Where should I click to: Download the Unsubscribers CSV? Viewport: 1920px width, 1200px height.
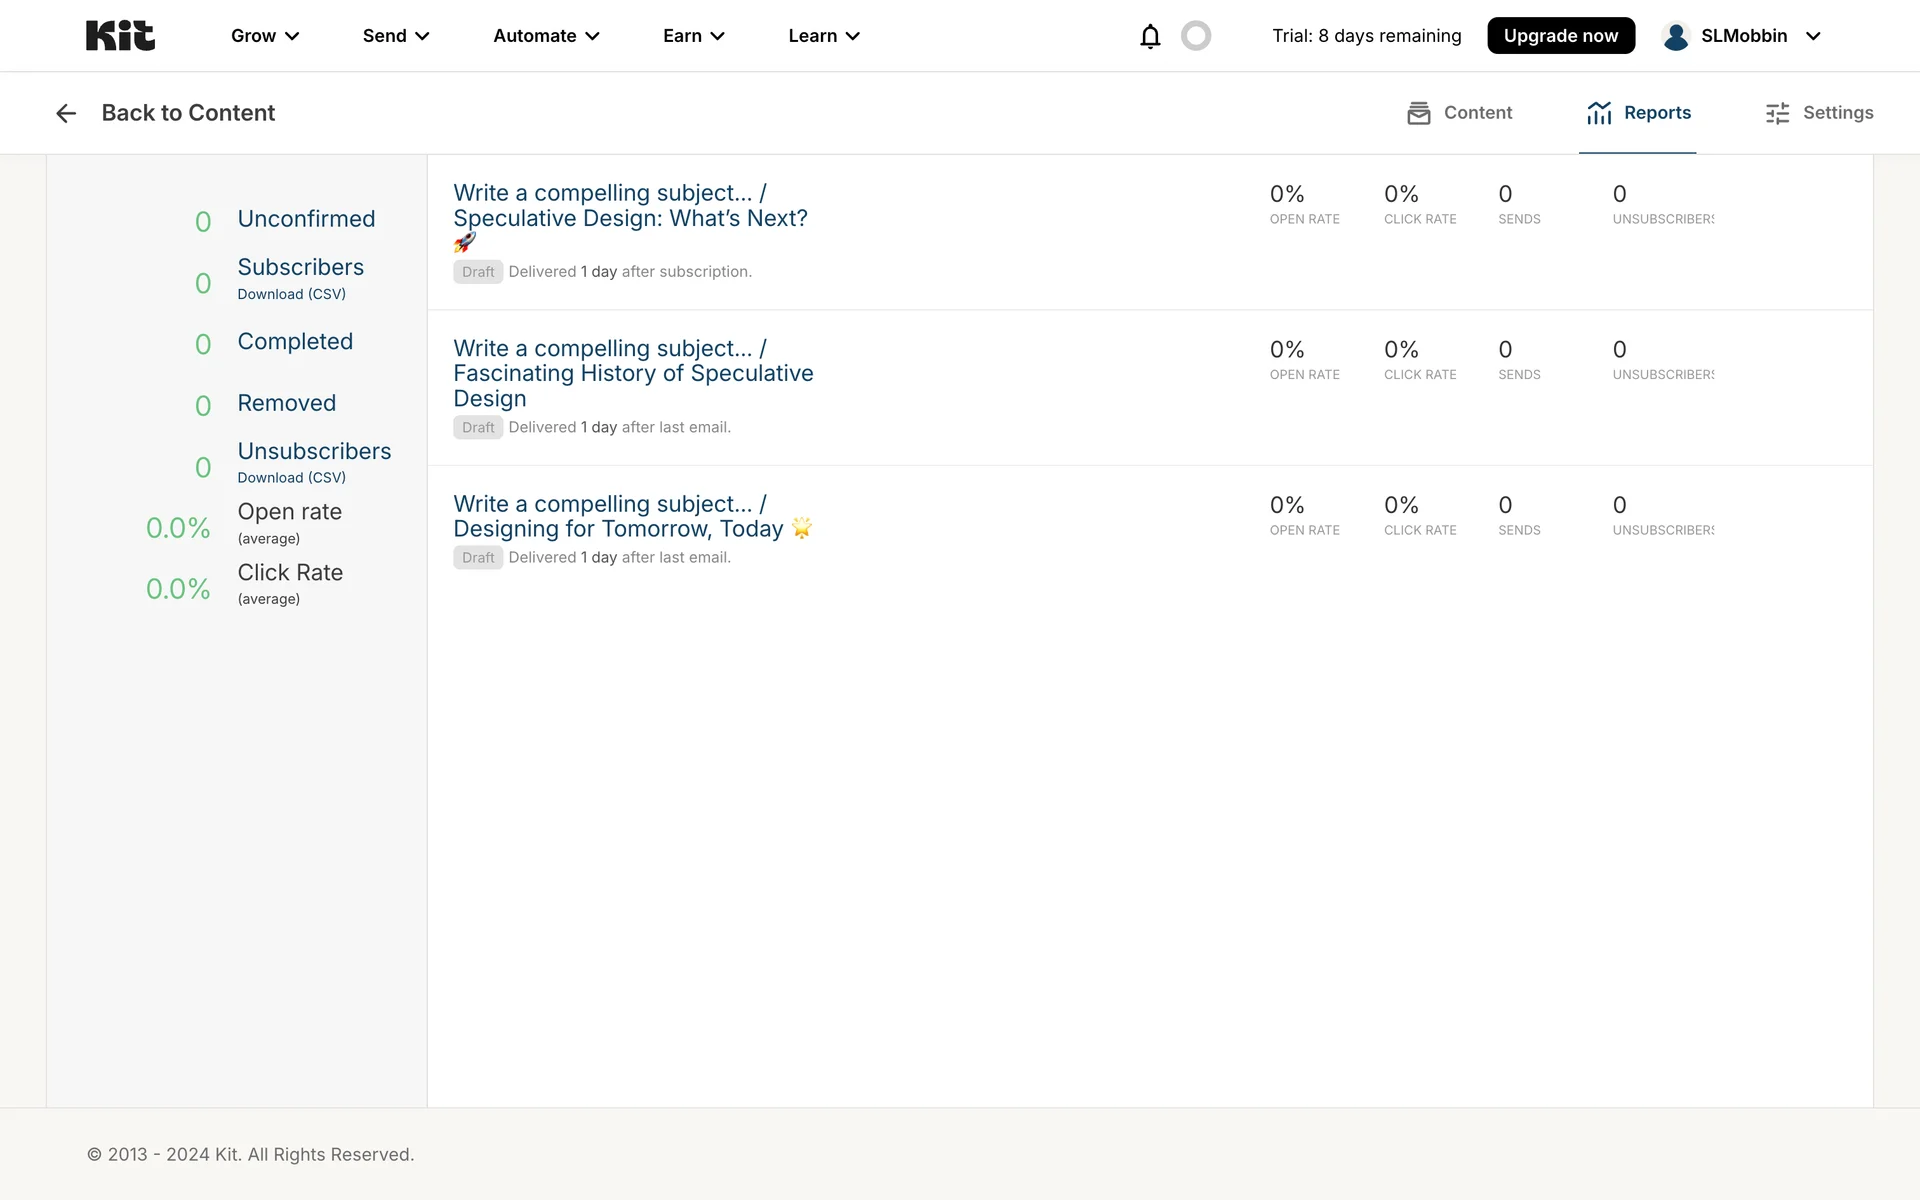pyautogui.click(x=291, y=478)
